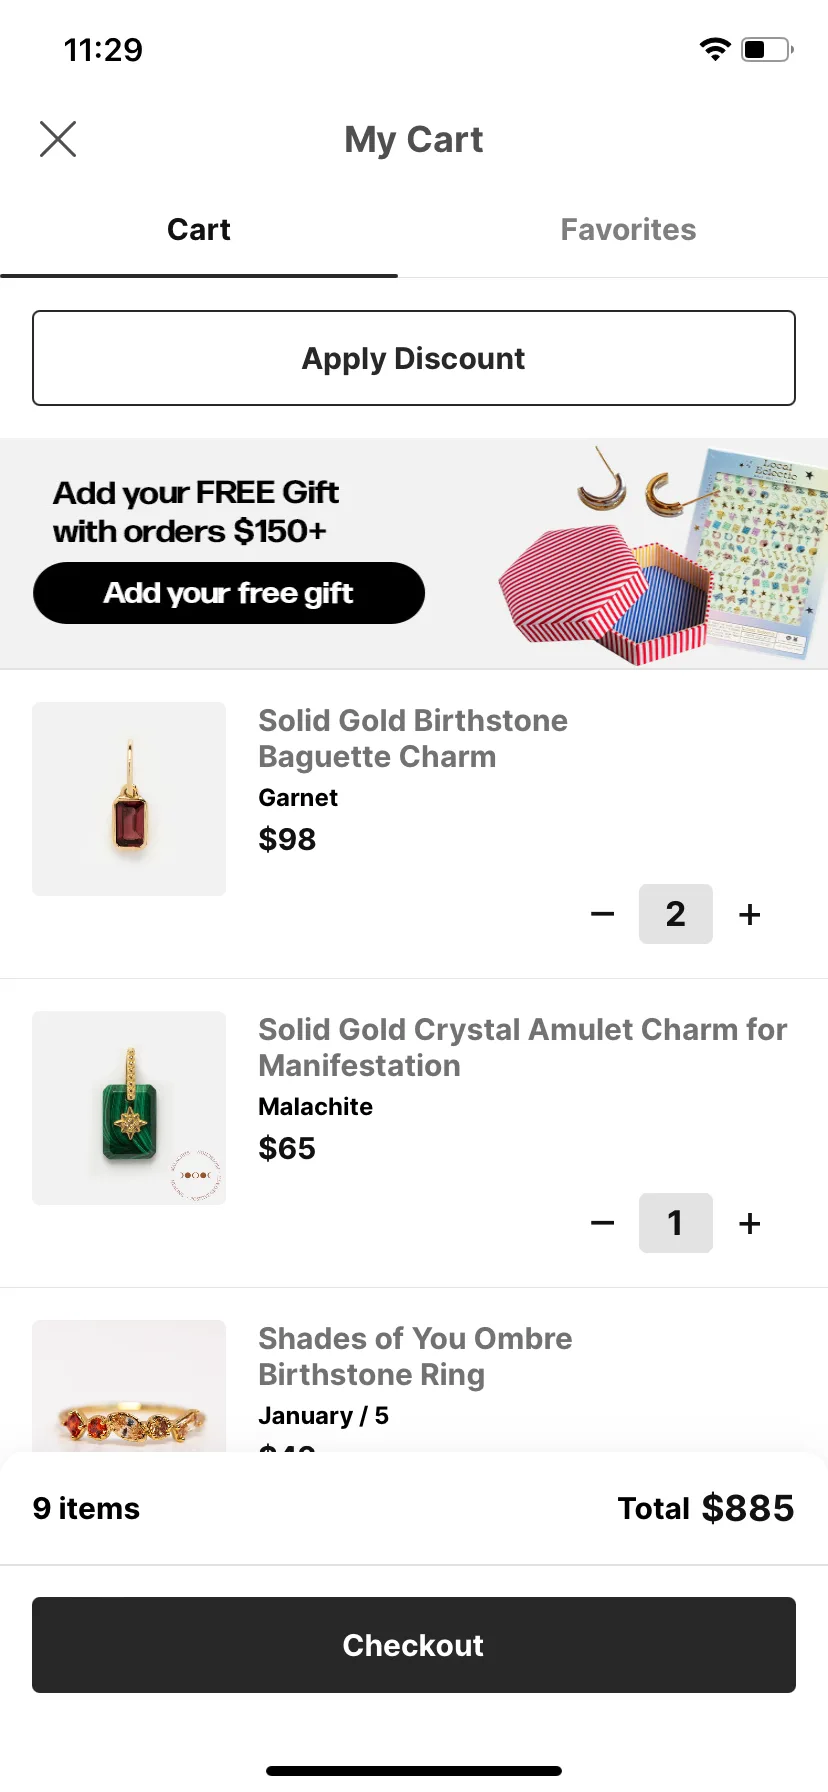Increase Garnet Baguette Charm quantity
This screenshot has width=828, height=1792.
coord(750,914)
